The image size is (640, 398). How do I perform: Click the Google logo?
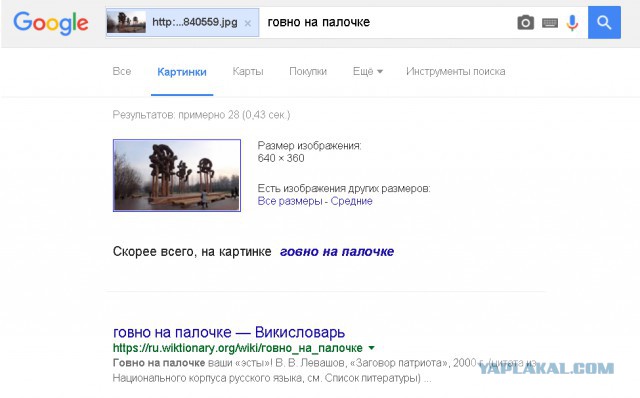point(51,23)
